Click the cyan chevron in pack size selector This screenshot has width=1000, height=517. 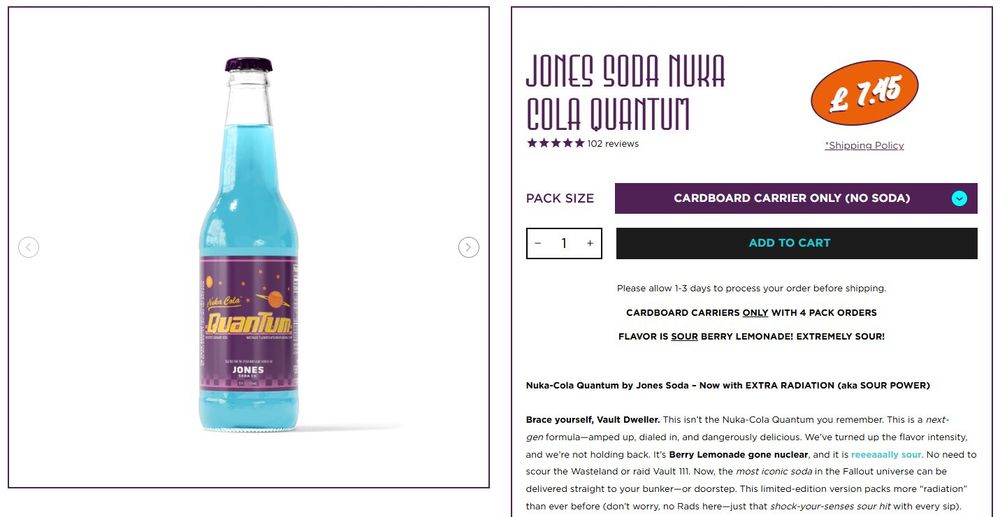pyautogui.click(x=959, y=198)
